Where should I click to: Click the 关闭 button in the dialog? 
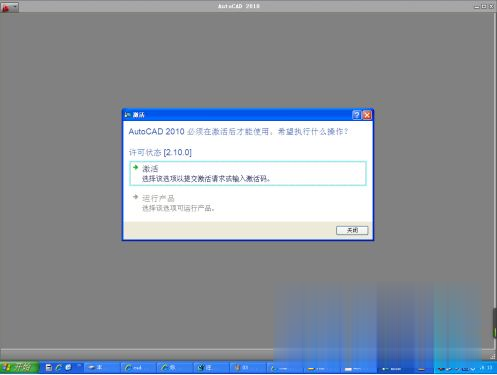pos(352,230)
